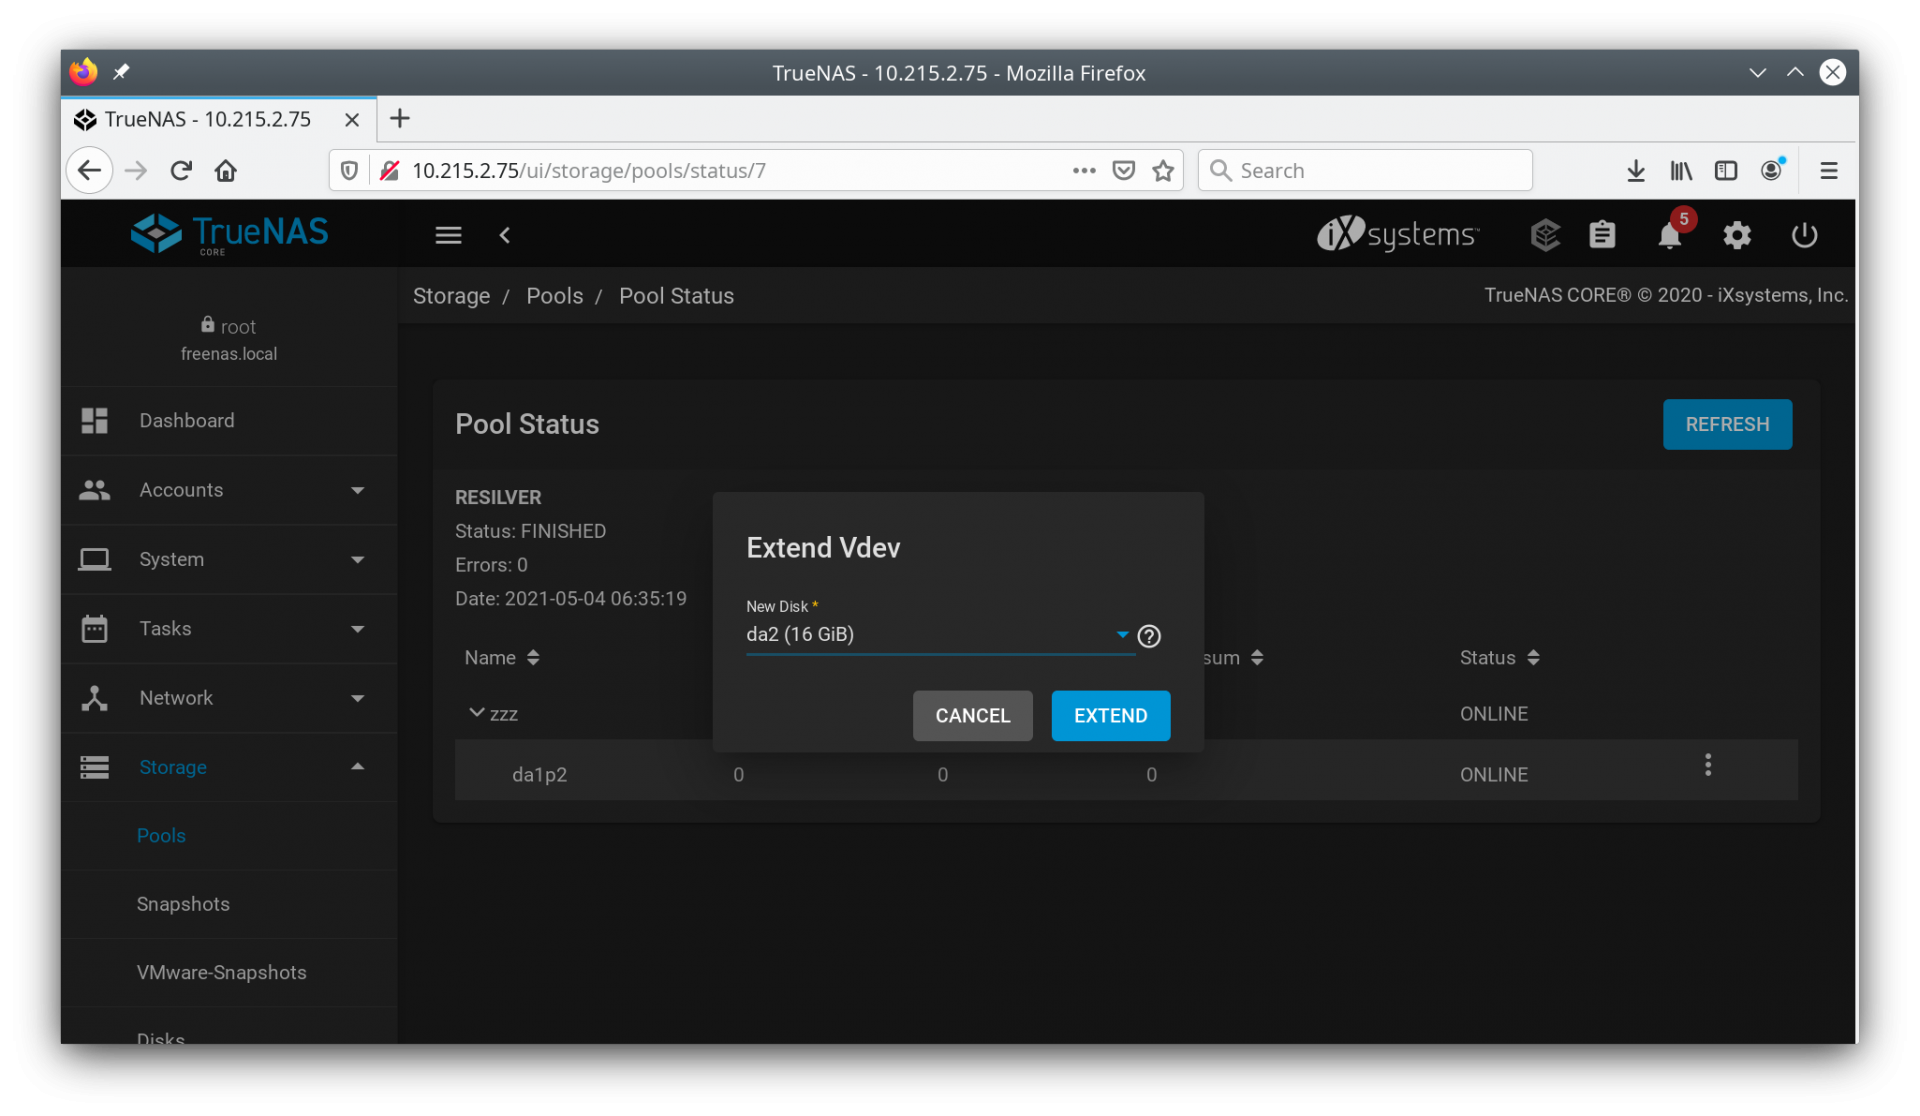Minimize Firefox window from title bar

pyautogui.click(x=1757, y=72)
